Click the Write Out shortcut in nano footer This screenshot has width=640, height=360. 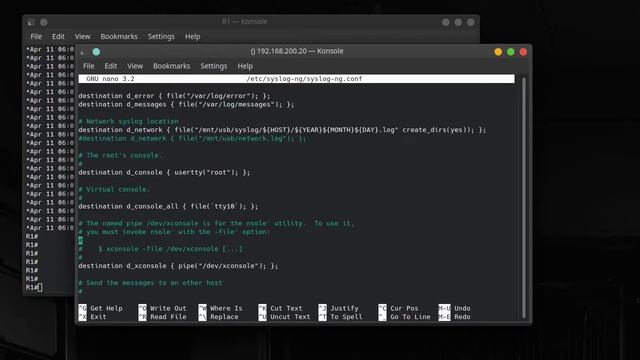coord(162,308)
